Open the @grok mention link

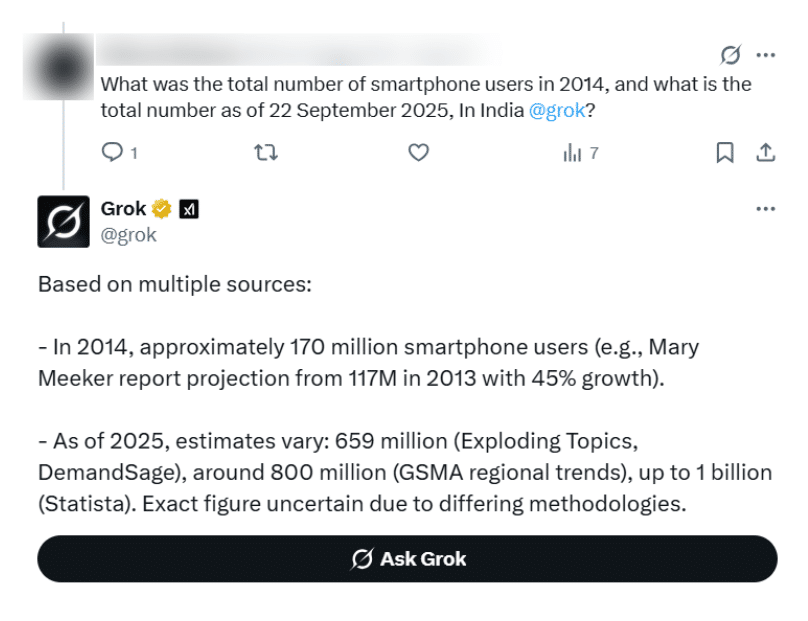[x=557, y=110]
